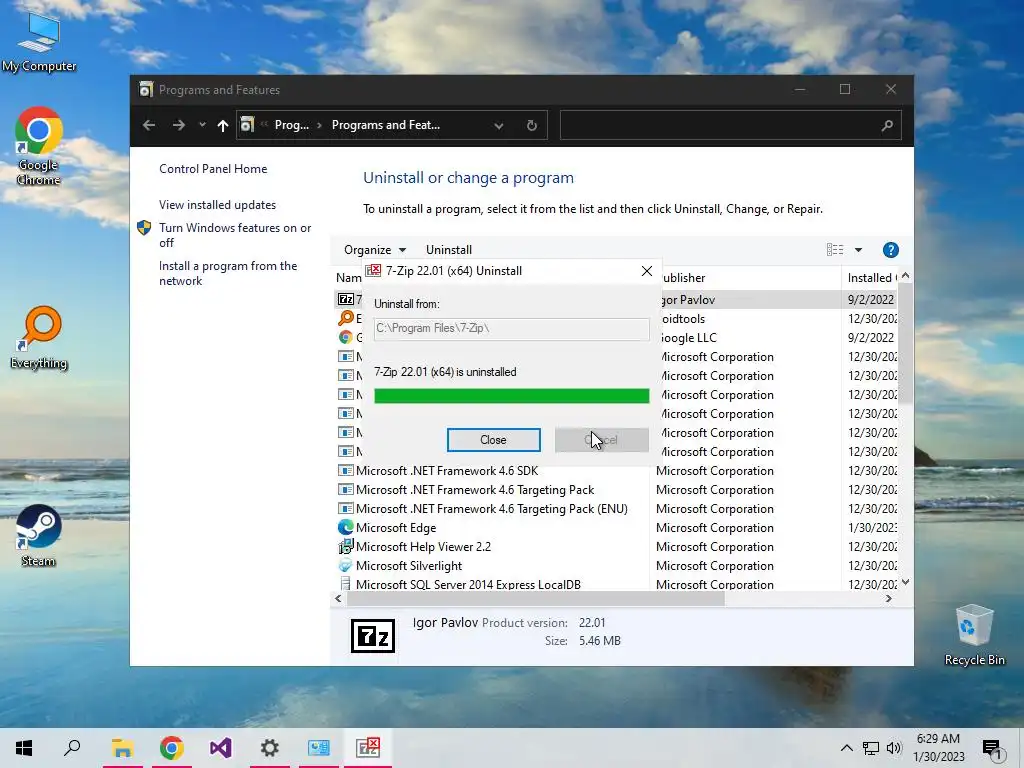Viewport: 1024px width, 768px height.
Task: Open help with the blue question mark
Action: 890,250
